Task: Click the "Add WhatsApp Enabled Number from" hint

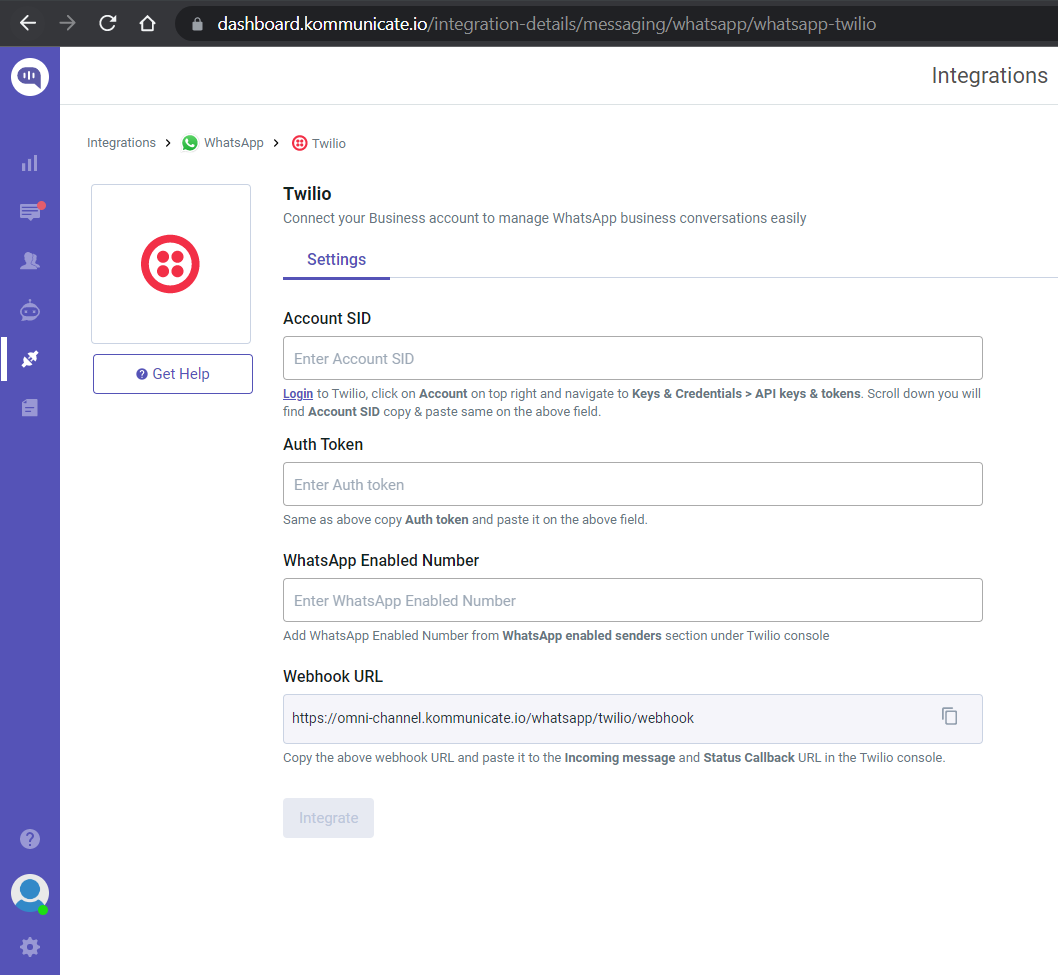Action: point(556,636)
